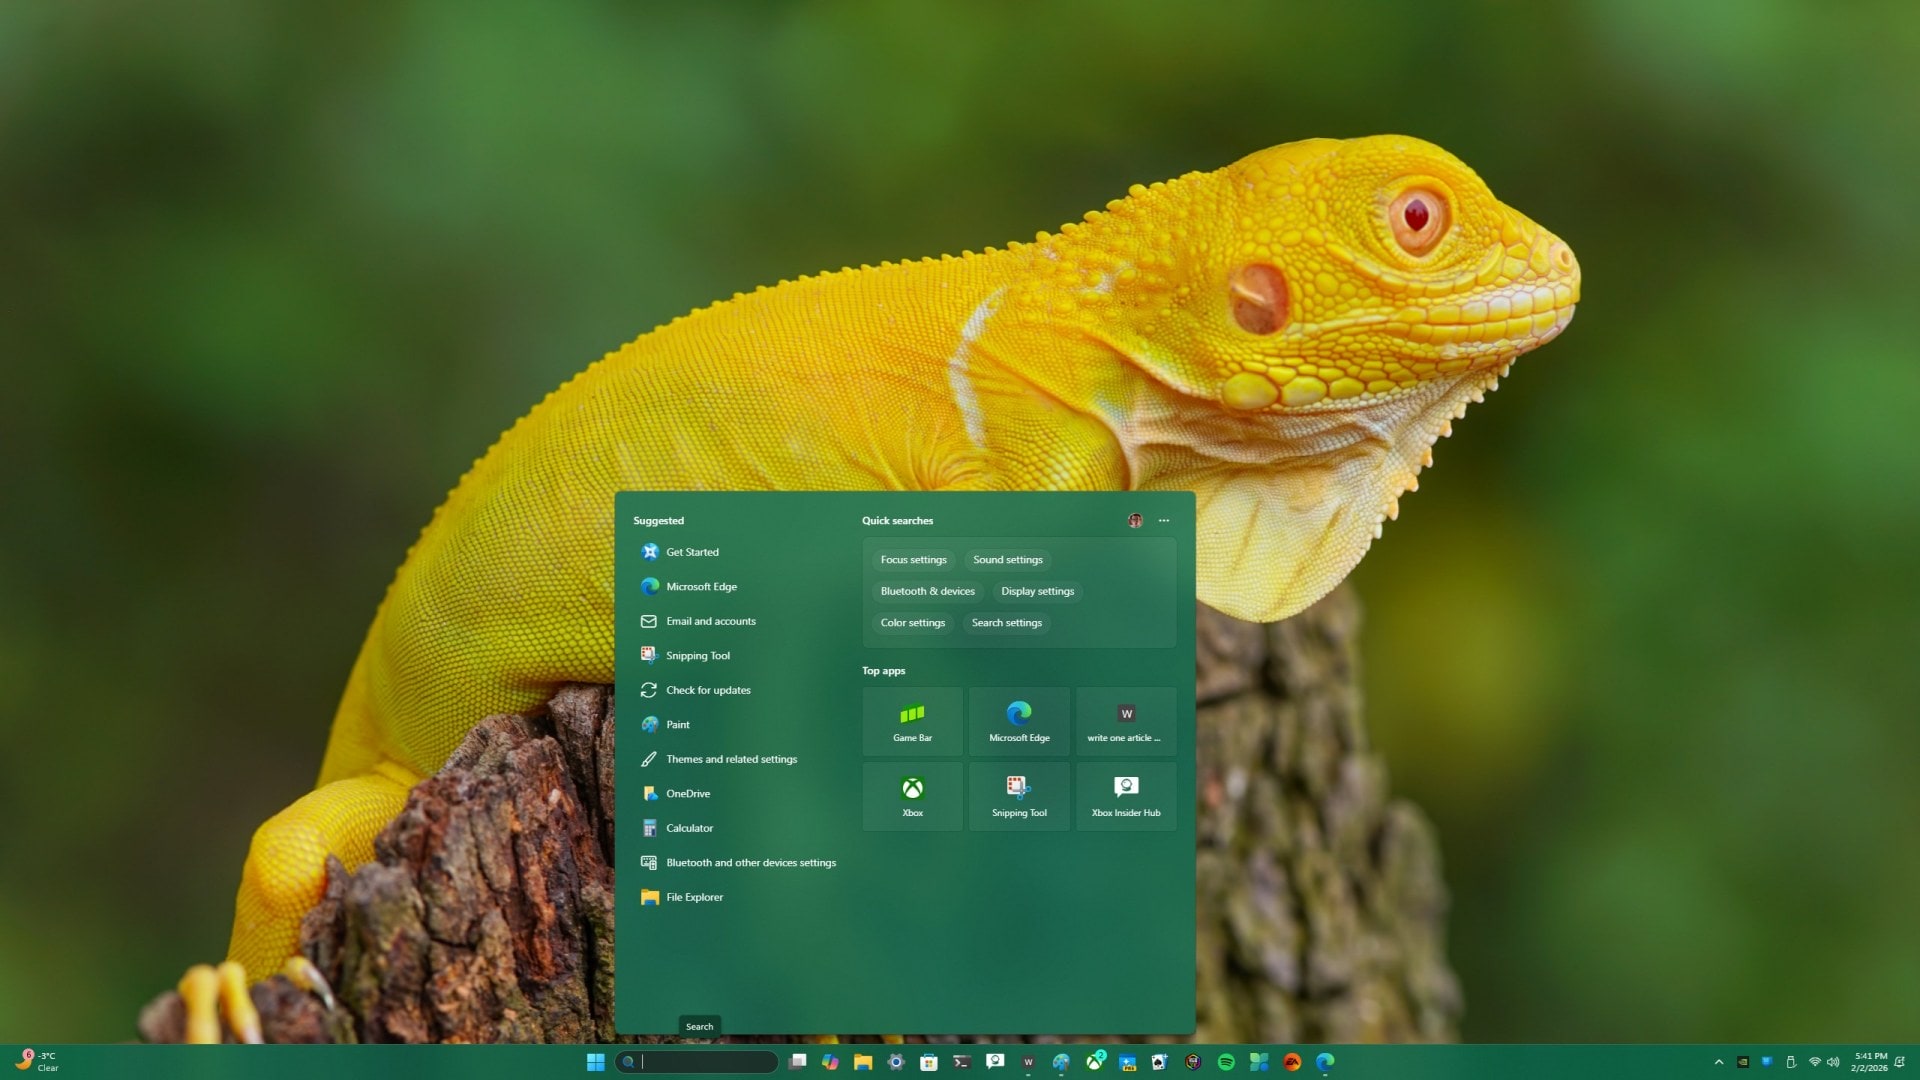Select the Bluetooth & devices quick search
1920x1080 pixels.
click(x=928, y=591)
